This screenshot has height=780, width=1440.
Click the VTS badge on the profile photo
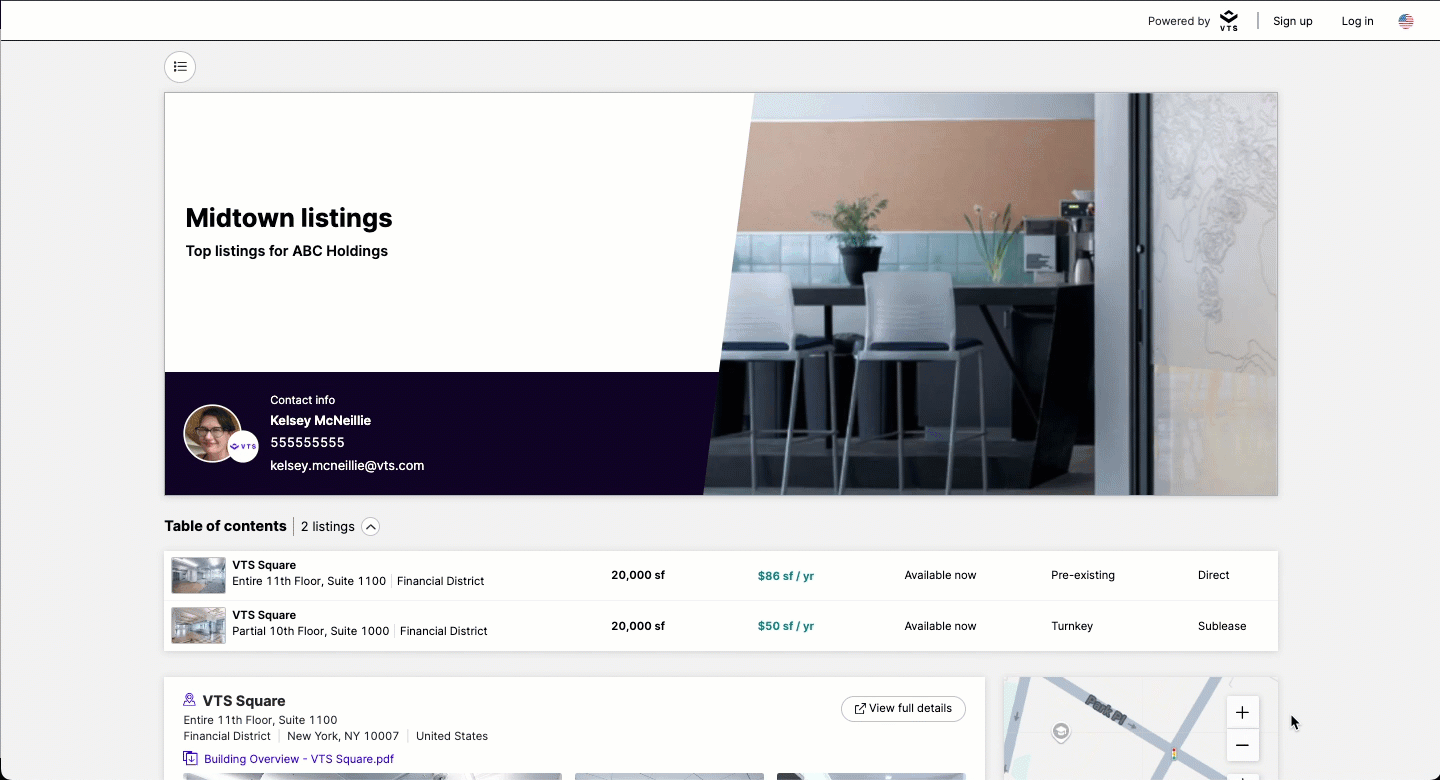pyautogui.click(x=243, y=446)
